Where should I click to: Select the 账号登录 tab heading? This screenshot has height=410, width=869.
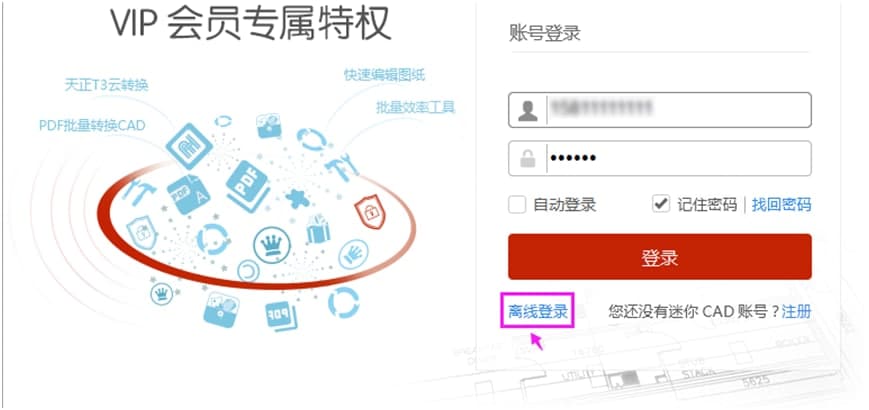544,33
